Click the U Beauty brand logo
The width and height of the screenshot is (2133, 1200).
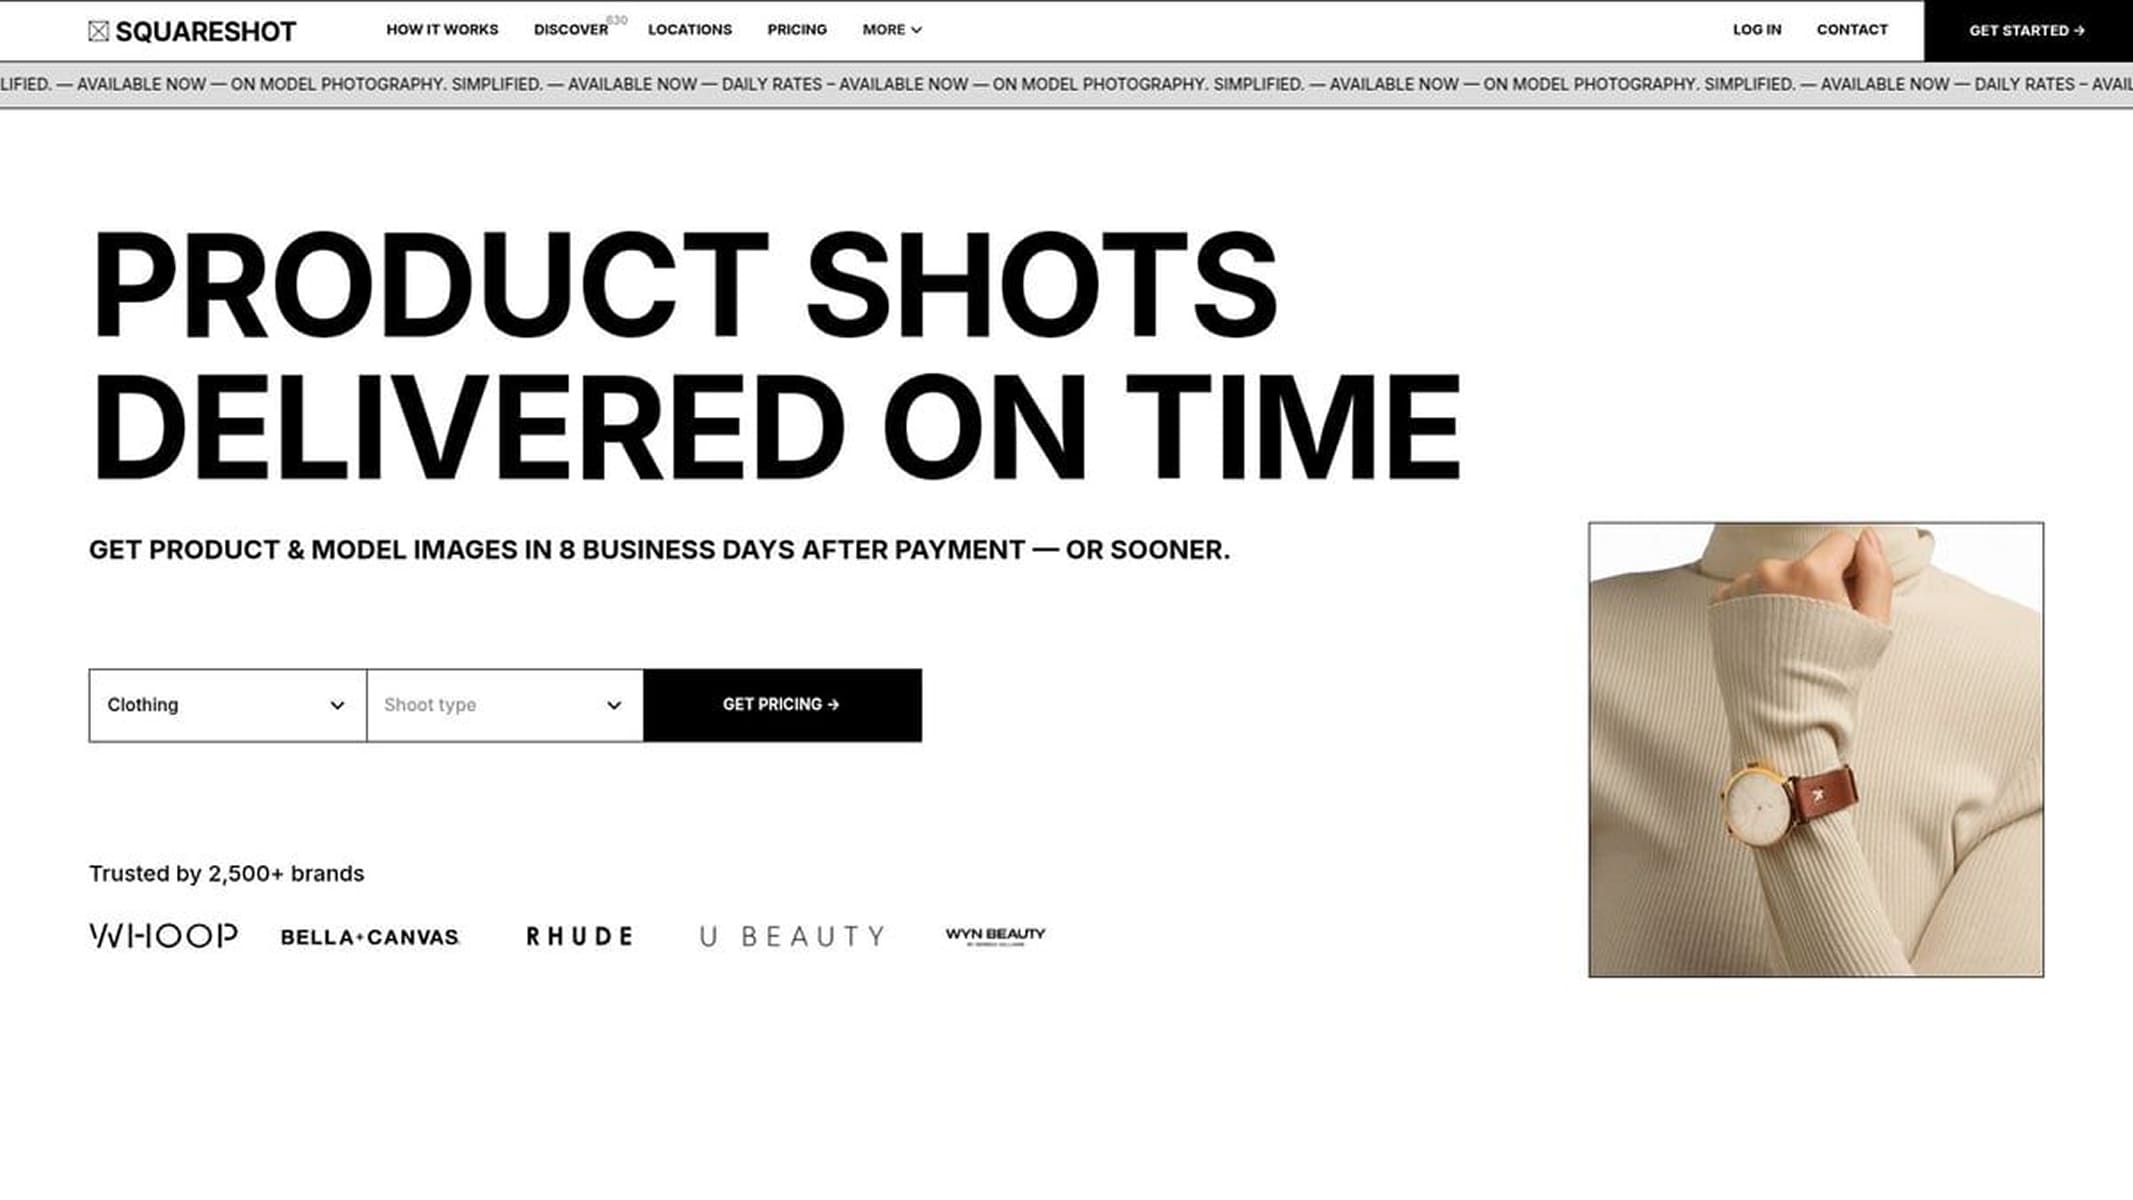tap(792, 936)
